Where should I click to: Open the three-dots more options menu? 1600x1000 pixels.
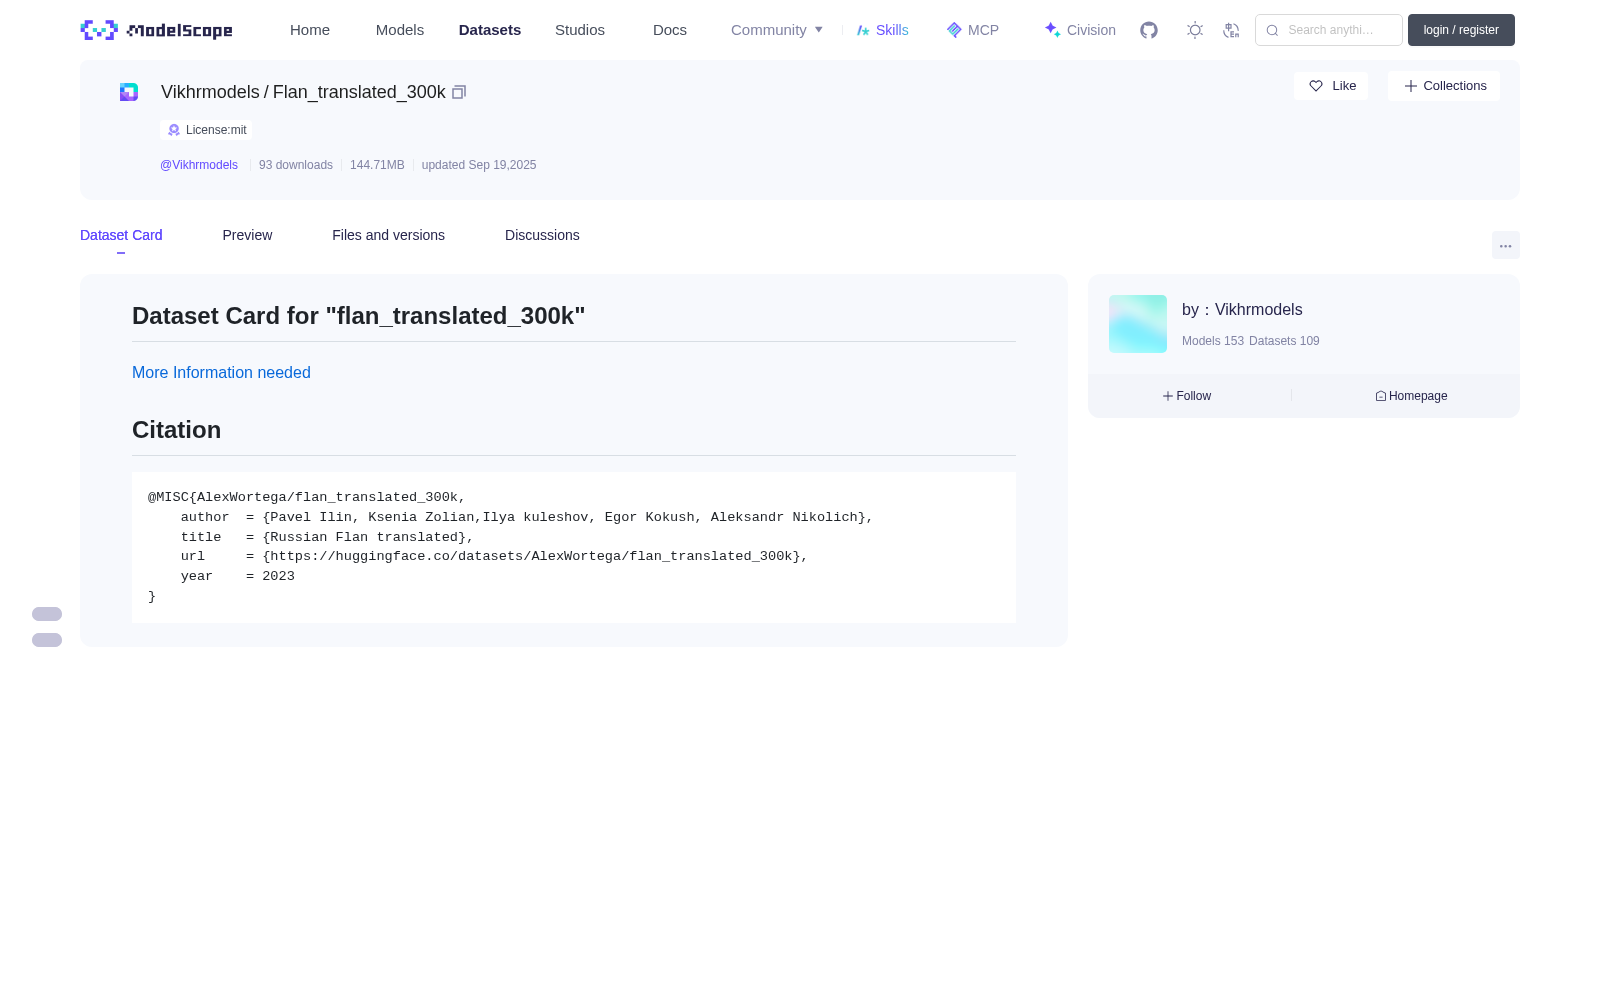click(1506, 245)
